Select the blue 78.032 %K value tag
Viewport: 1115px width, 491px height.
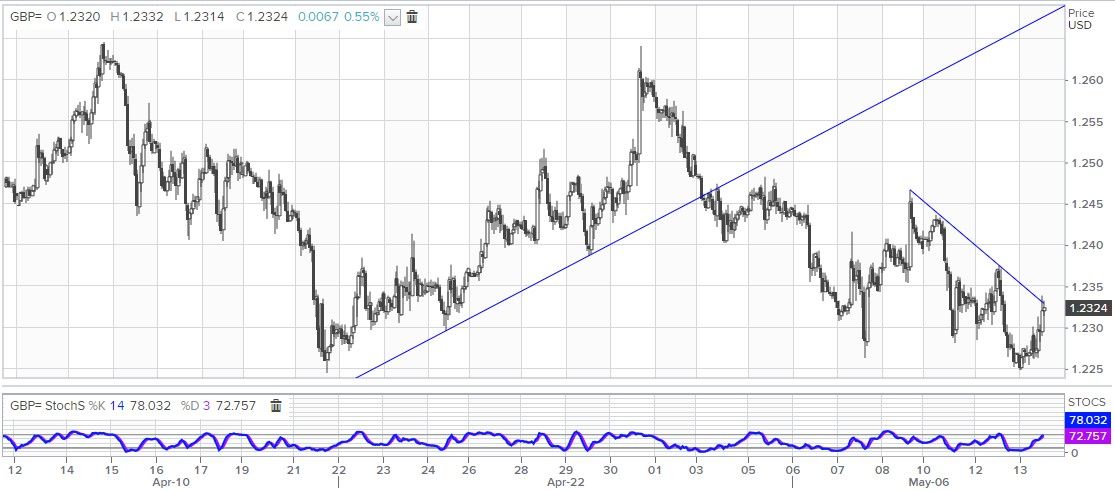coord(1087,421)
